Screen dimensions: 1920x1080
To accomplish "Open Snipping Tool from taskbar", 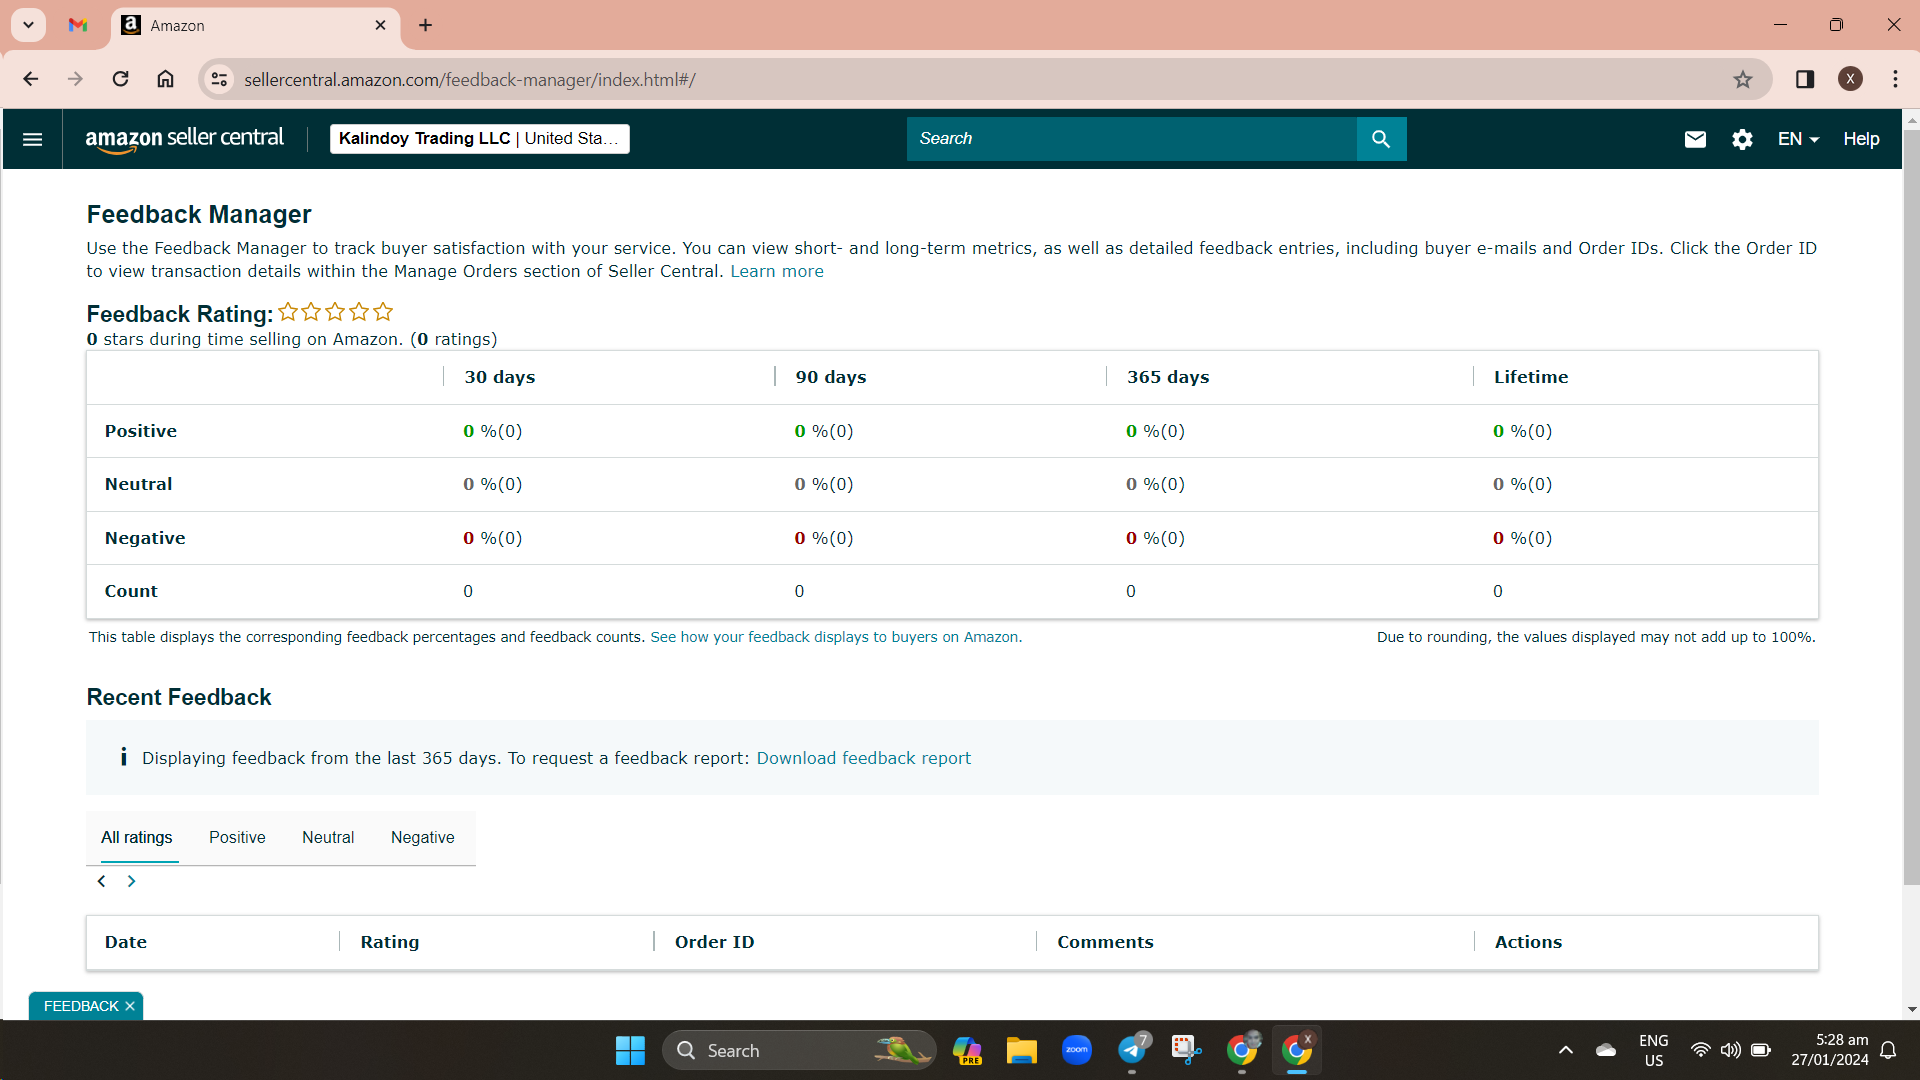I will point(1186,1050).
